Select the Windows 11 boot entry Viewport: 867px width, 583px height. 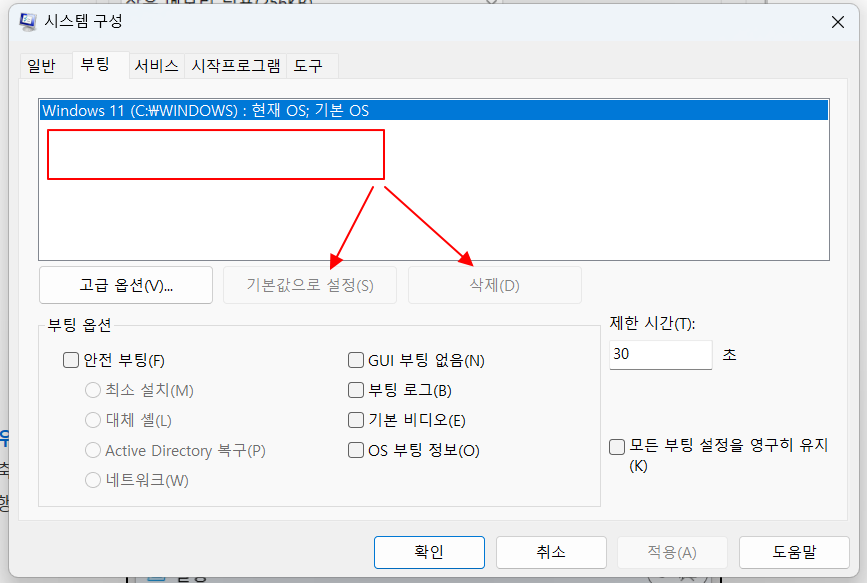434,110
